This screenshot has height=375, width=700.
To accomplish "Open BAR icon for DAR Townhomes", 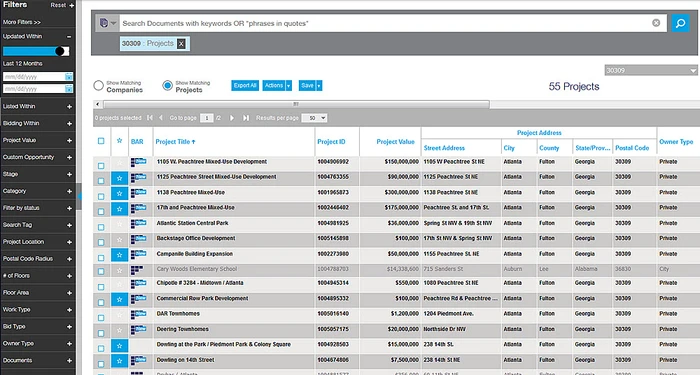I will click(138, 314).
